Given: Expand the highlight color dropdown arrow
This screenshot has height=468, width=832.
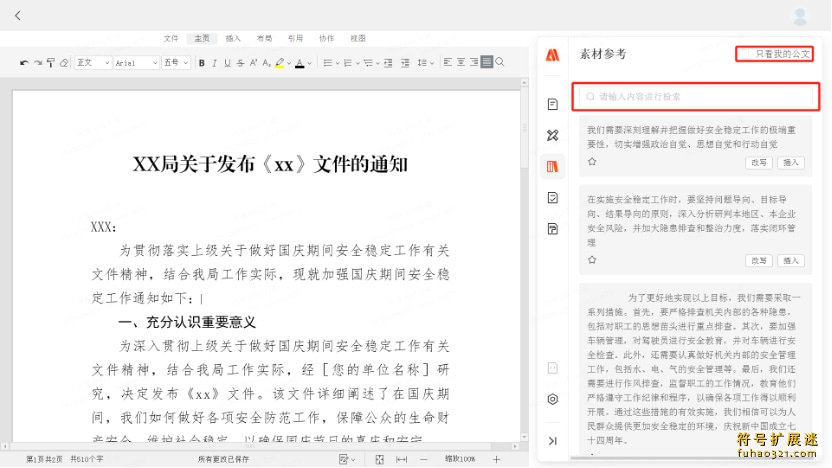Looking at the screenshot, I should tap(289, 63).
